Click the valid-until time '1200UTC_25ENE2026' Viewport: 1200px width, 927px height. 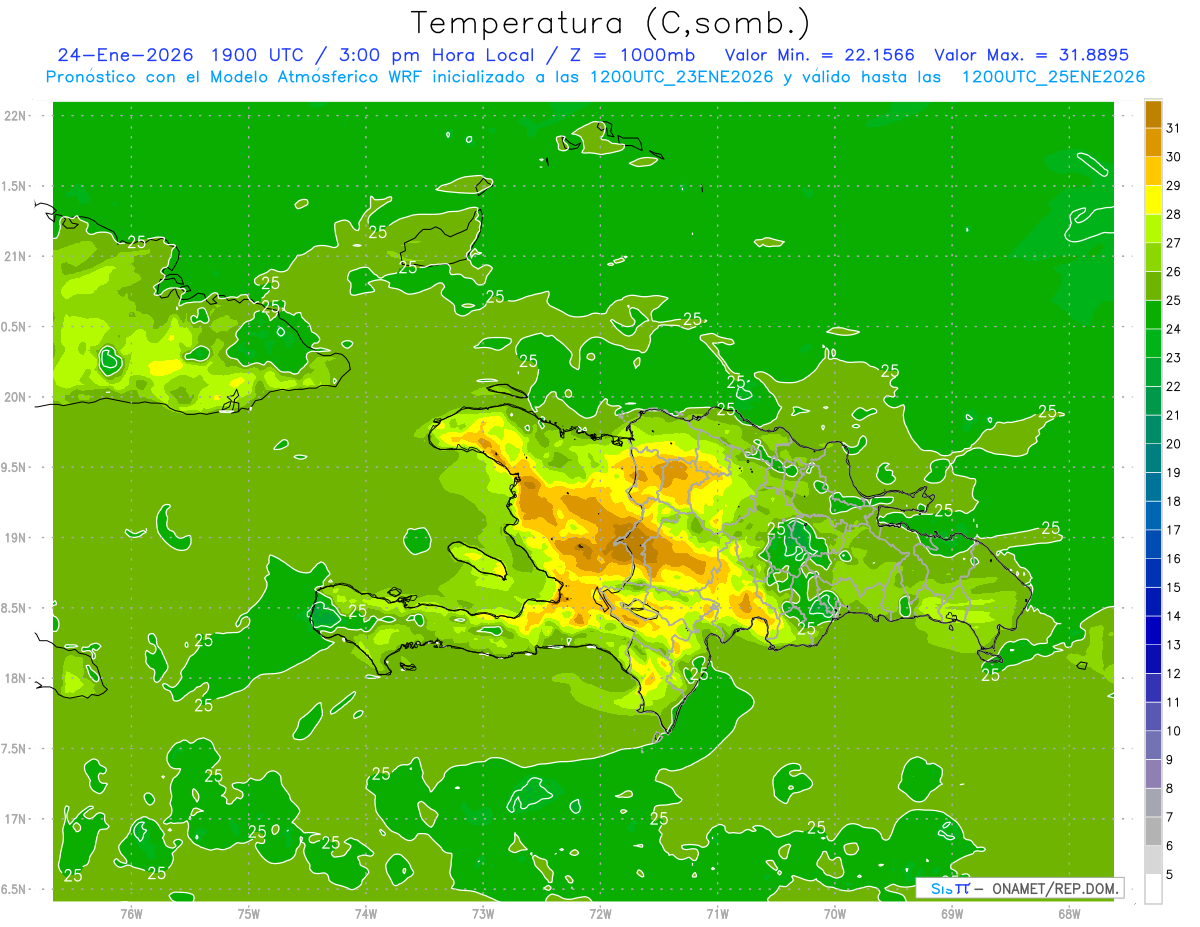(x=1053, y=77)
